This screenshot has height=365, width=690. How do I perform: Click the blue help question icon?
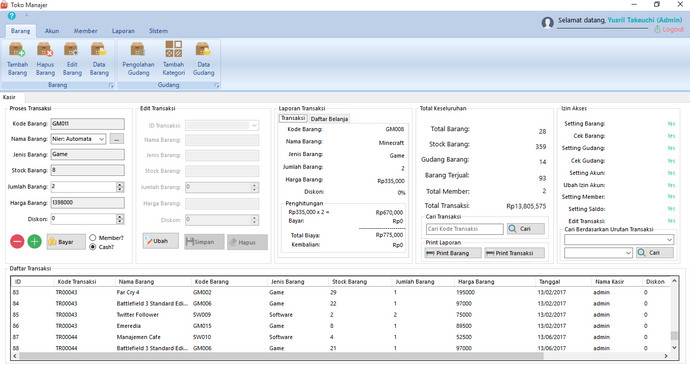(x=11, y=16)
